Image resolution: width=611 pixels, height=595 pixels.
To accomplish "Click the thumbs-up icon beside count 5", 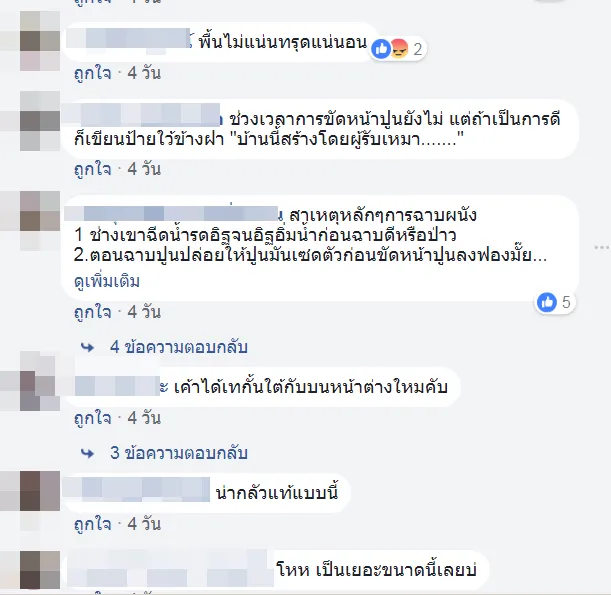I will [x=547, y=302].
